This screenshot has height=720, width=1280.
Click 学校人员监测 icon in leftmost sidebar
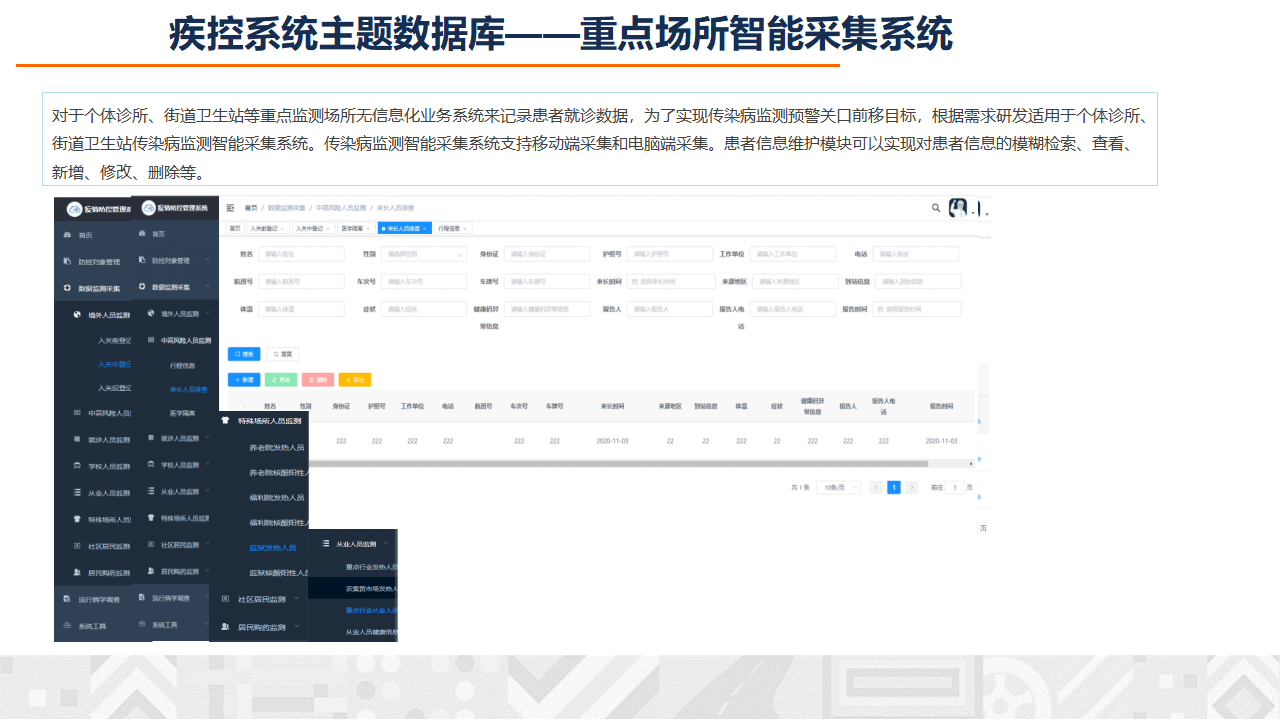pos(77,466)
